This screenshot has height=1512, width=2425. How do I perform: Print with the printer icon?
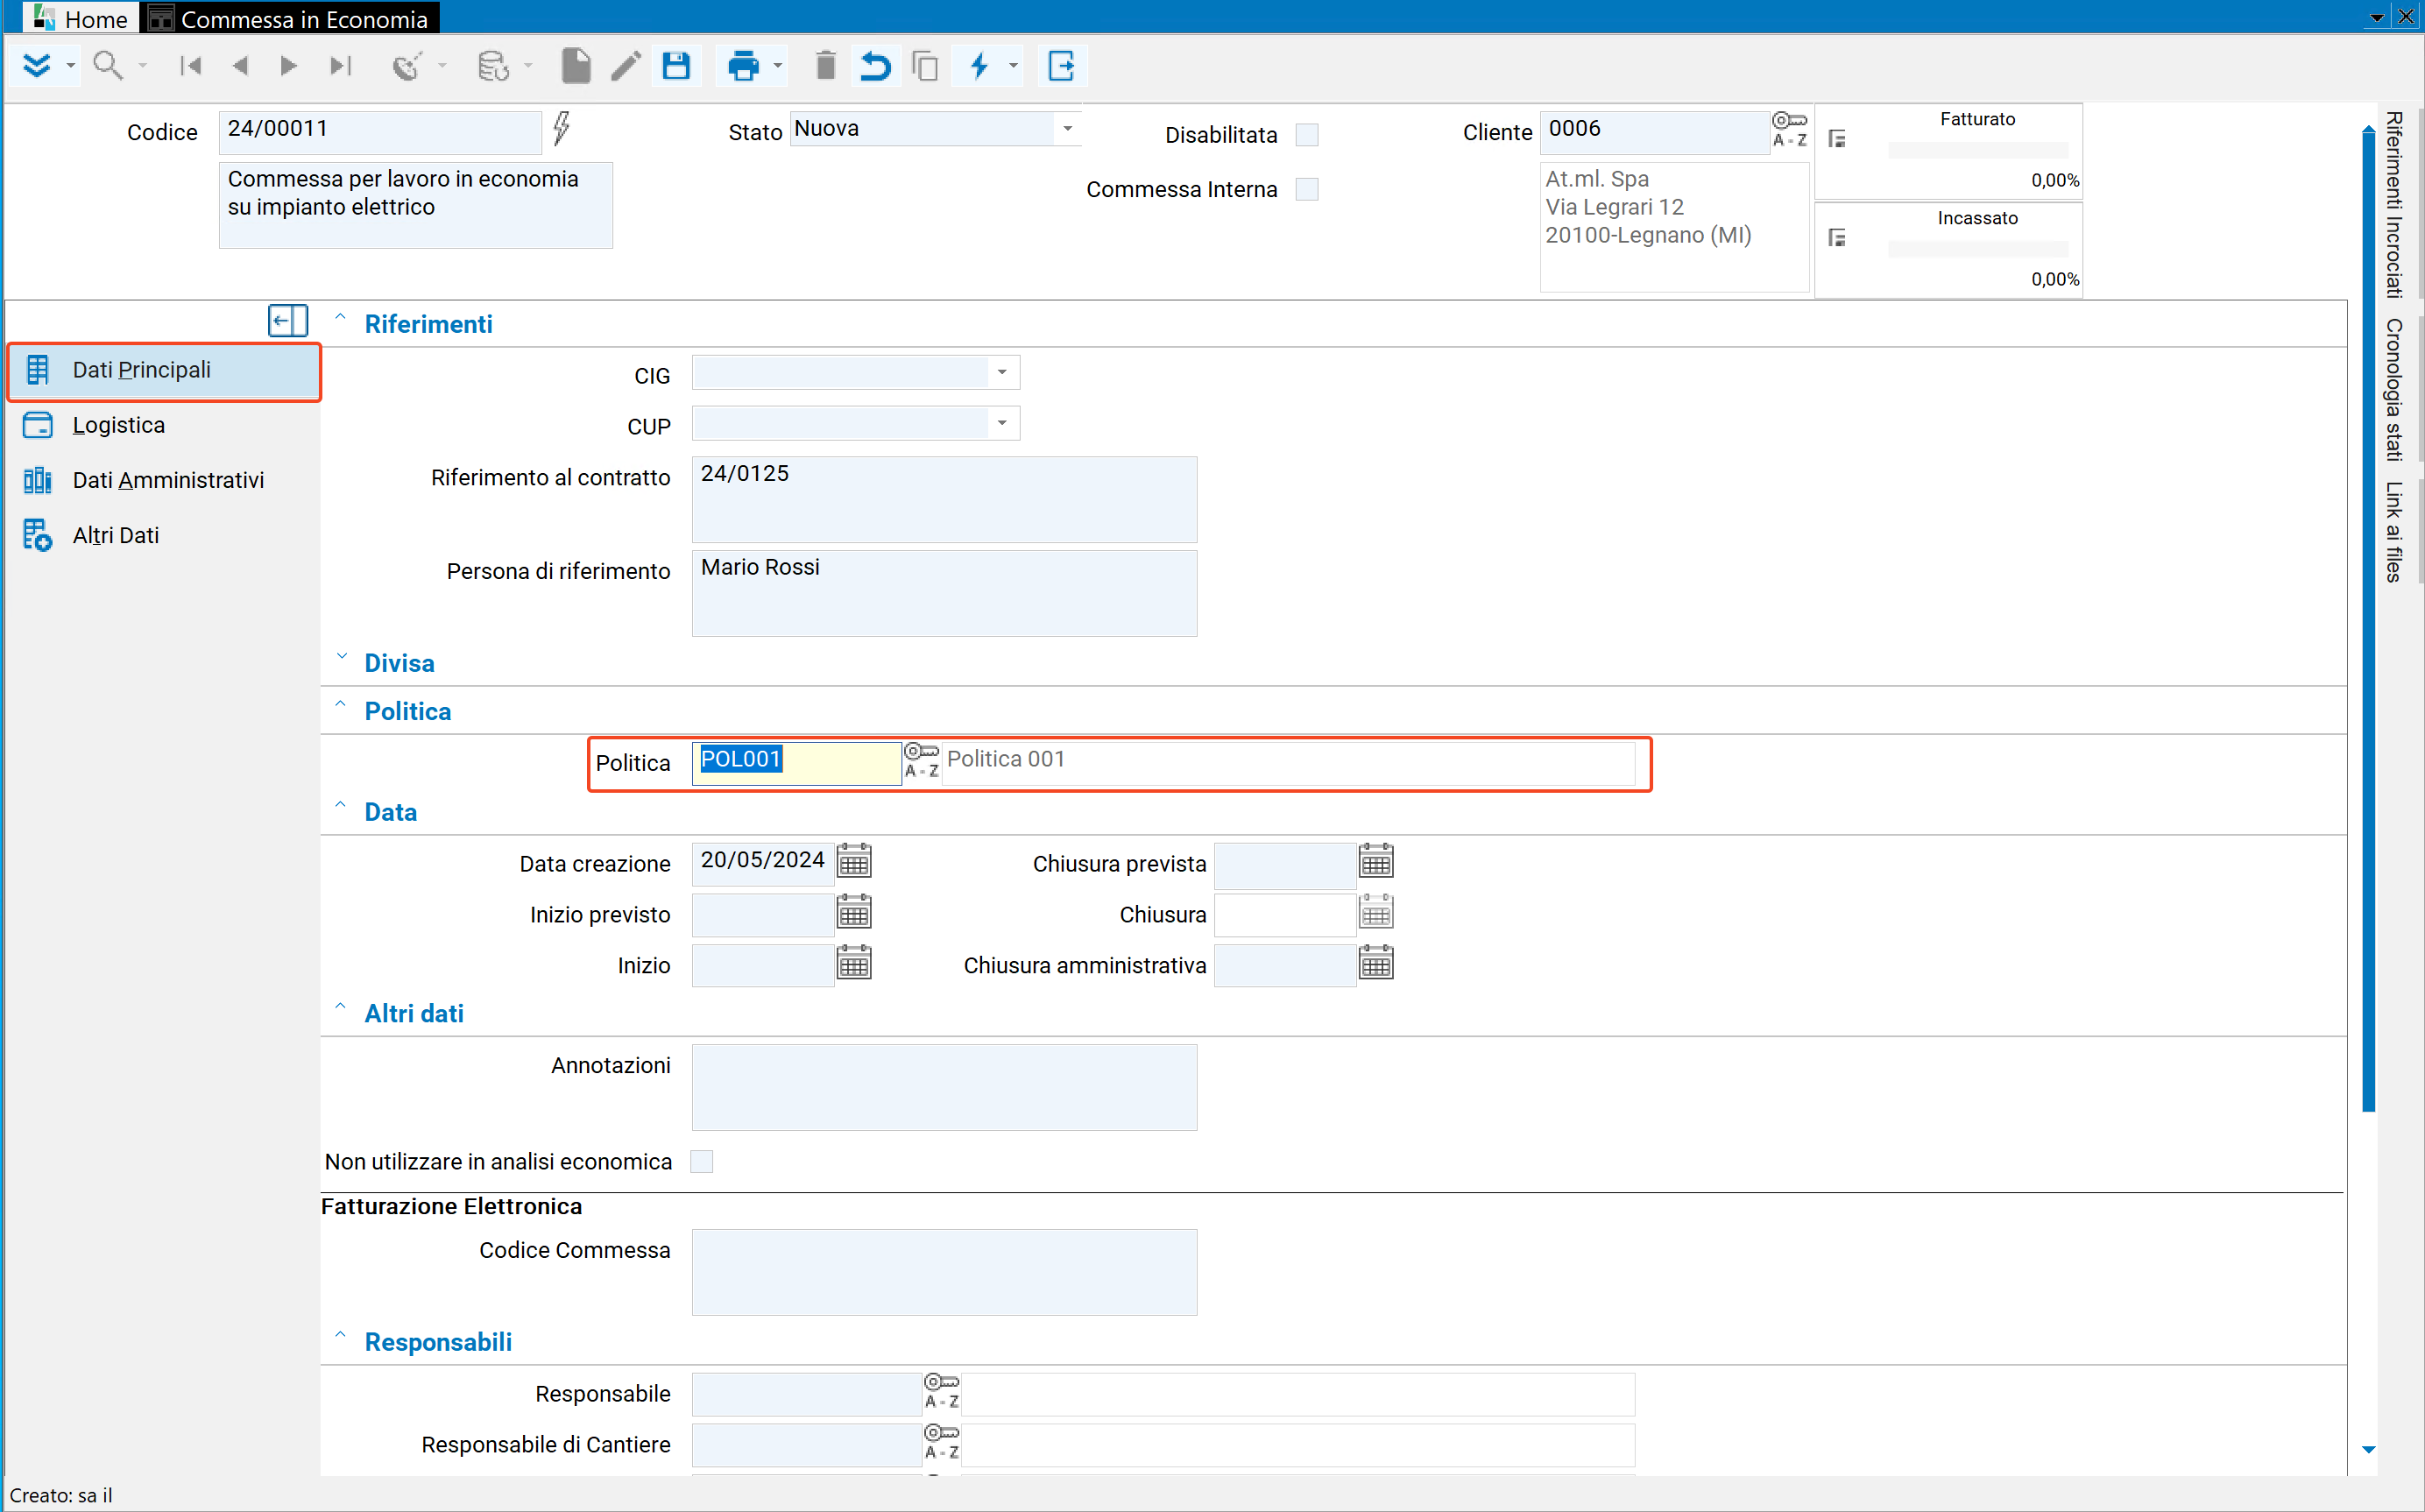tap(743, 66)
